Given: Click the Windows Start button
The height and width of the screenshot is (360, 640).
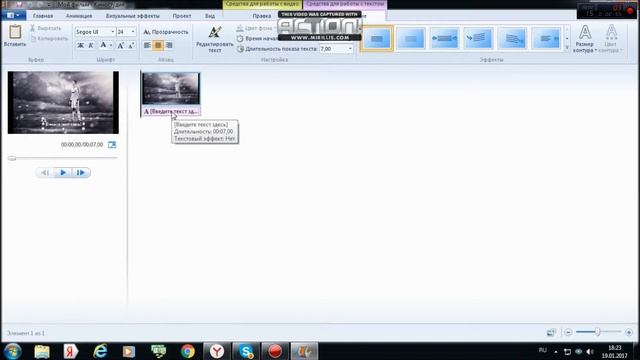Looking at the screenshot, I should click(x=13, y=351).
